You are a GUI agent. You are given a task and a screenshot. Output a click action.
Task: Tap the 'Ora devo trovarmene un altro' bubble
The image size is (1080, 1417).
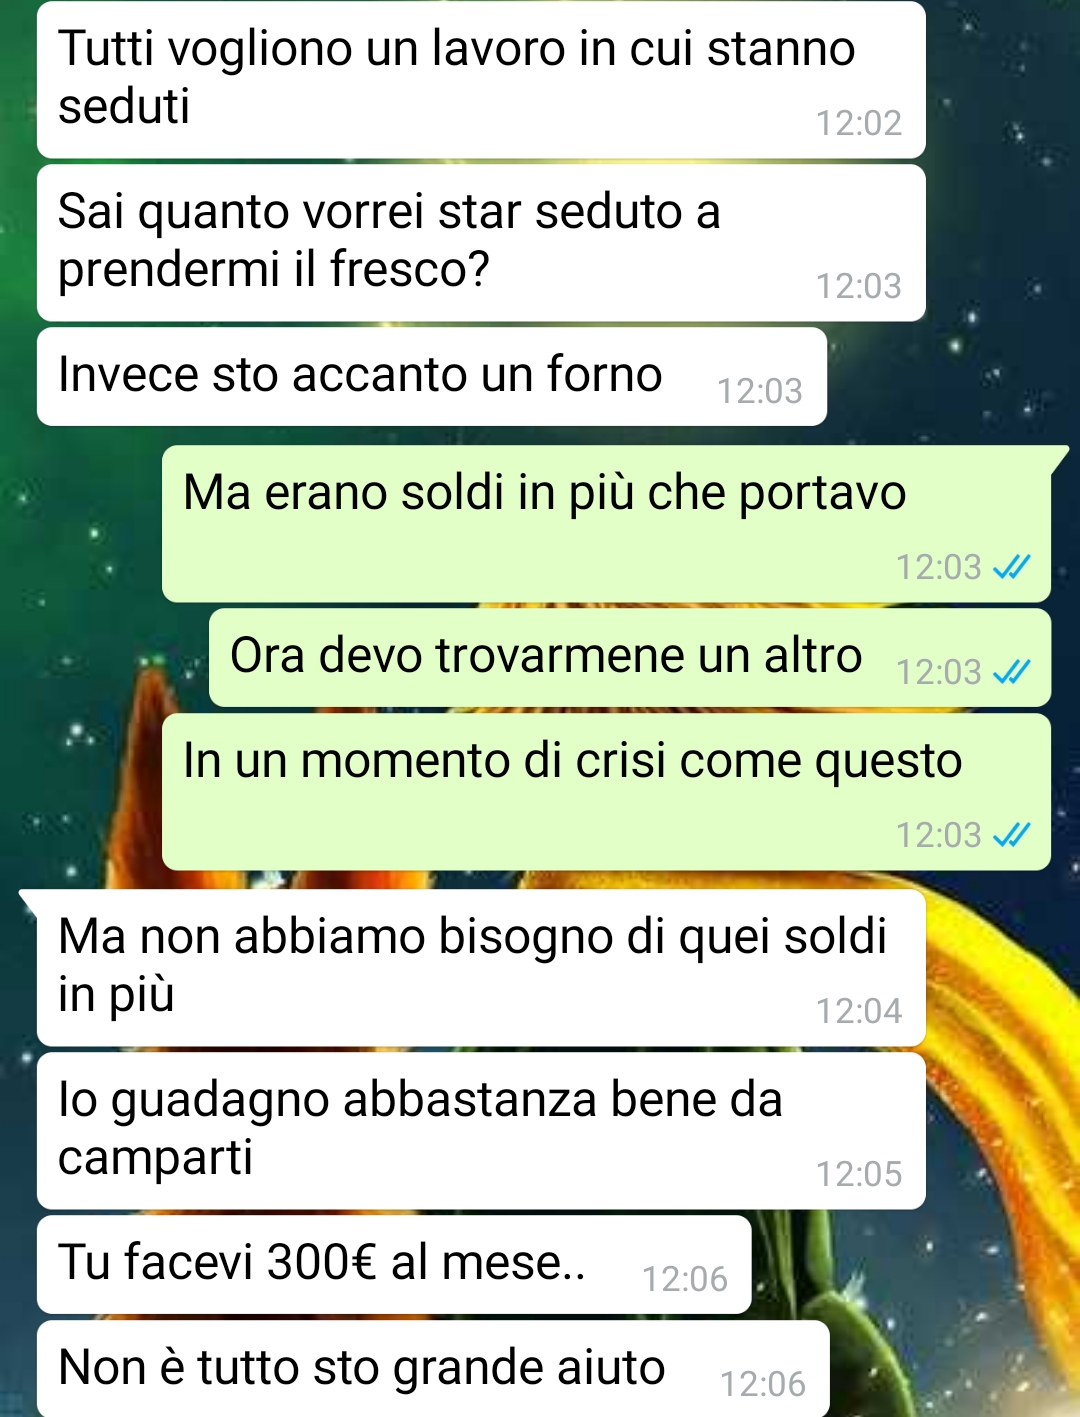[630, 658]
